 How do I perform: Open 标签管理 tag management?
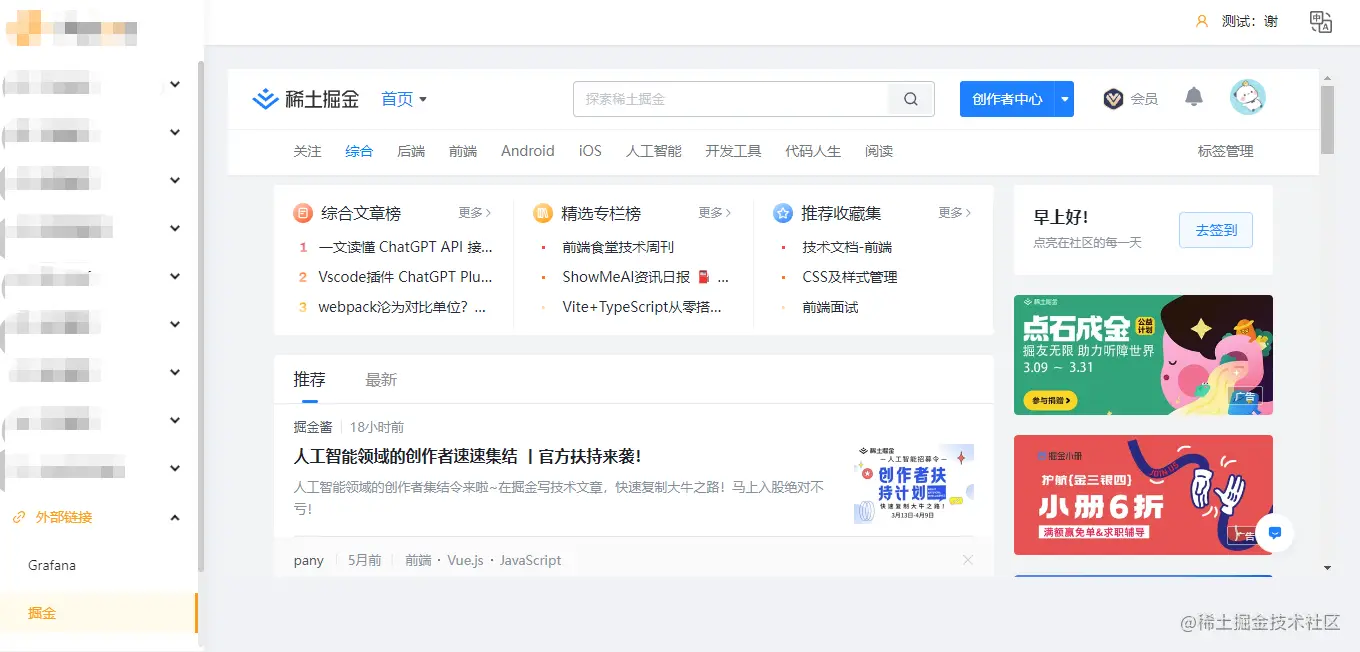click(x=1225, y=151)
